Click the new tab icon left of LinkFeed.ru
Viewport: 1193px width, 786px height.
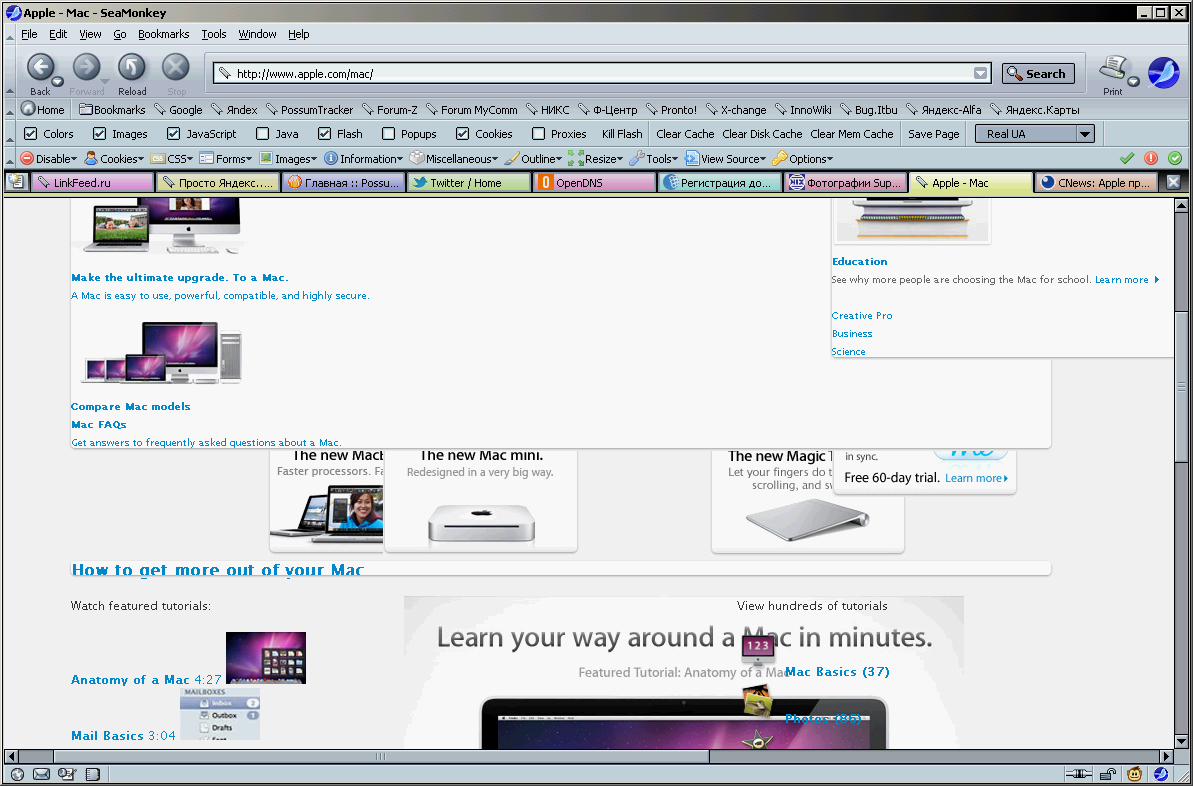point(16,182)
